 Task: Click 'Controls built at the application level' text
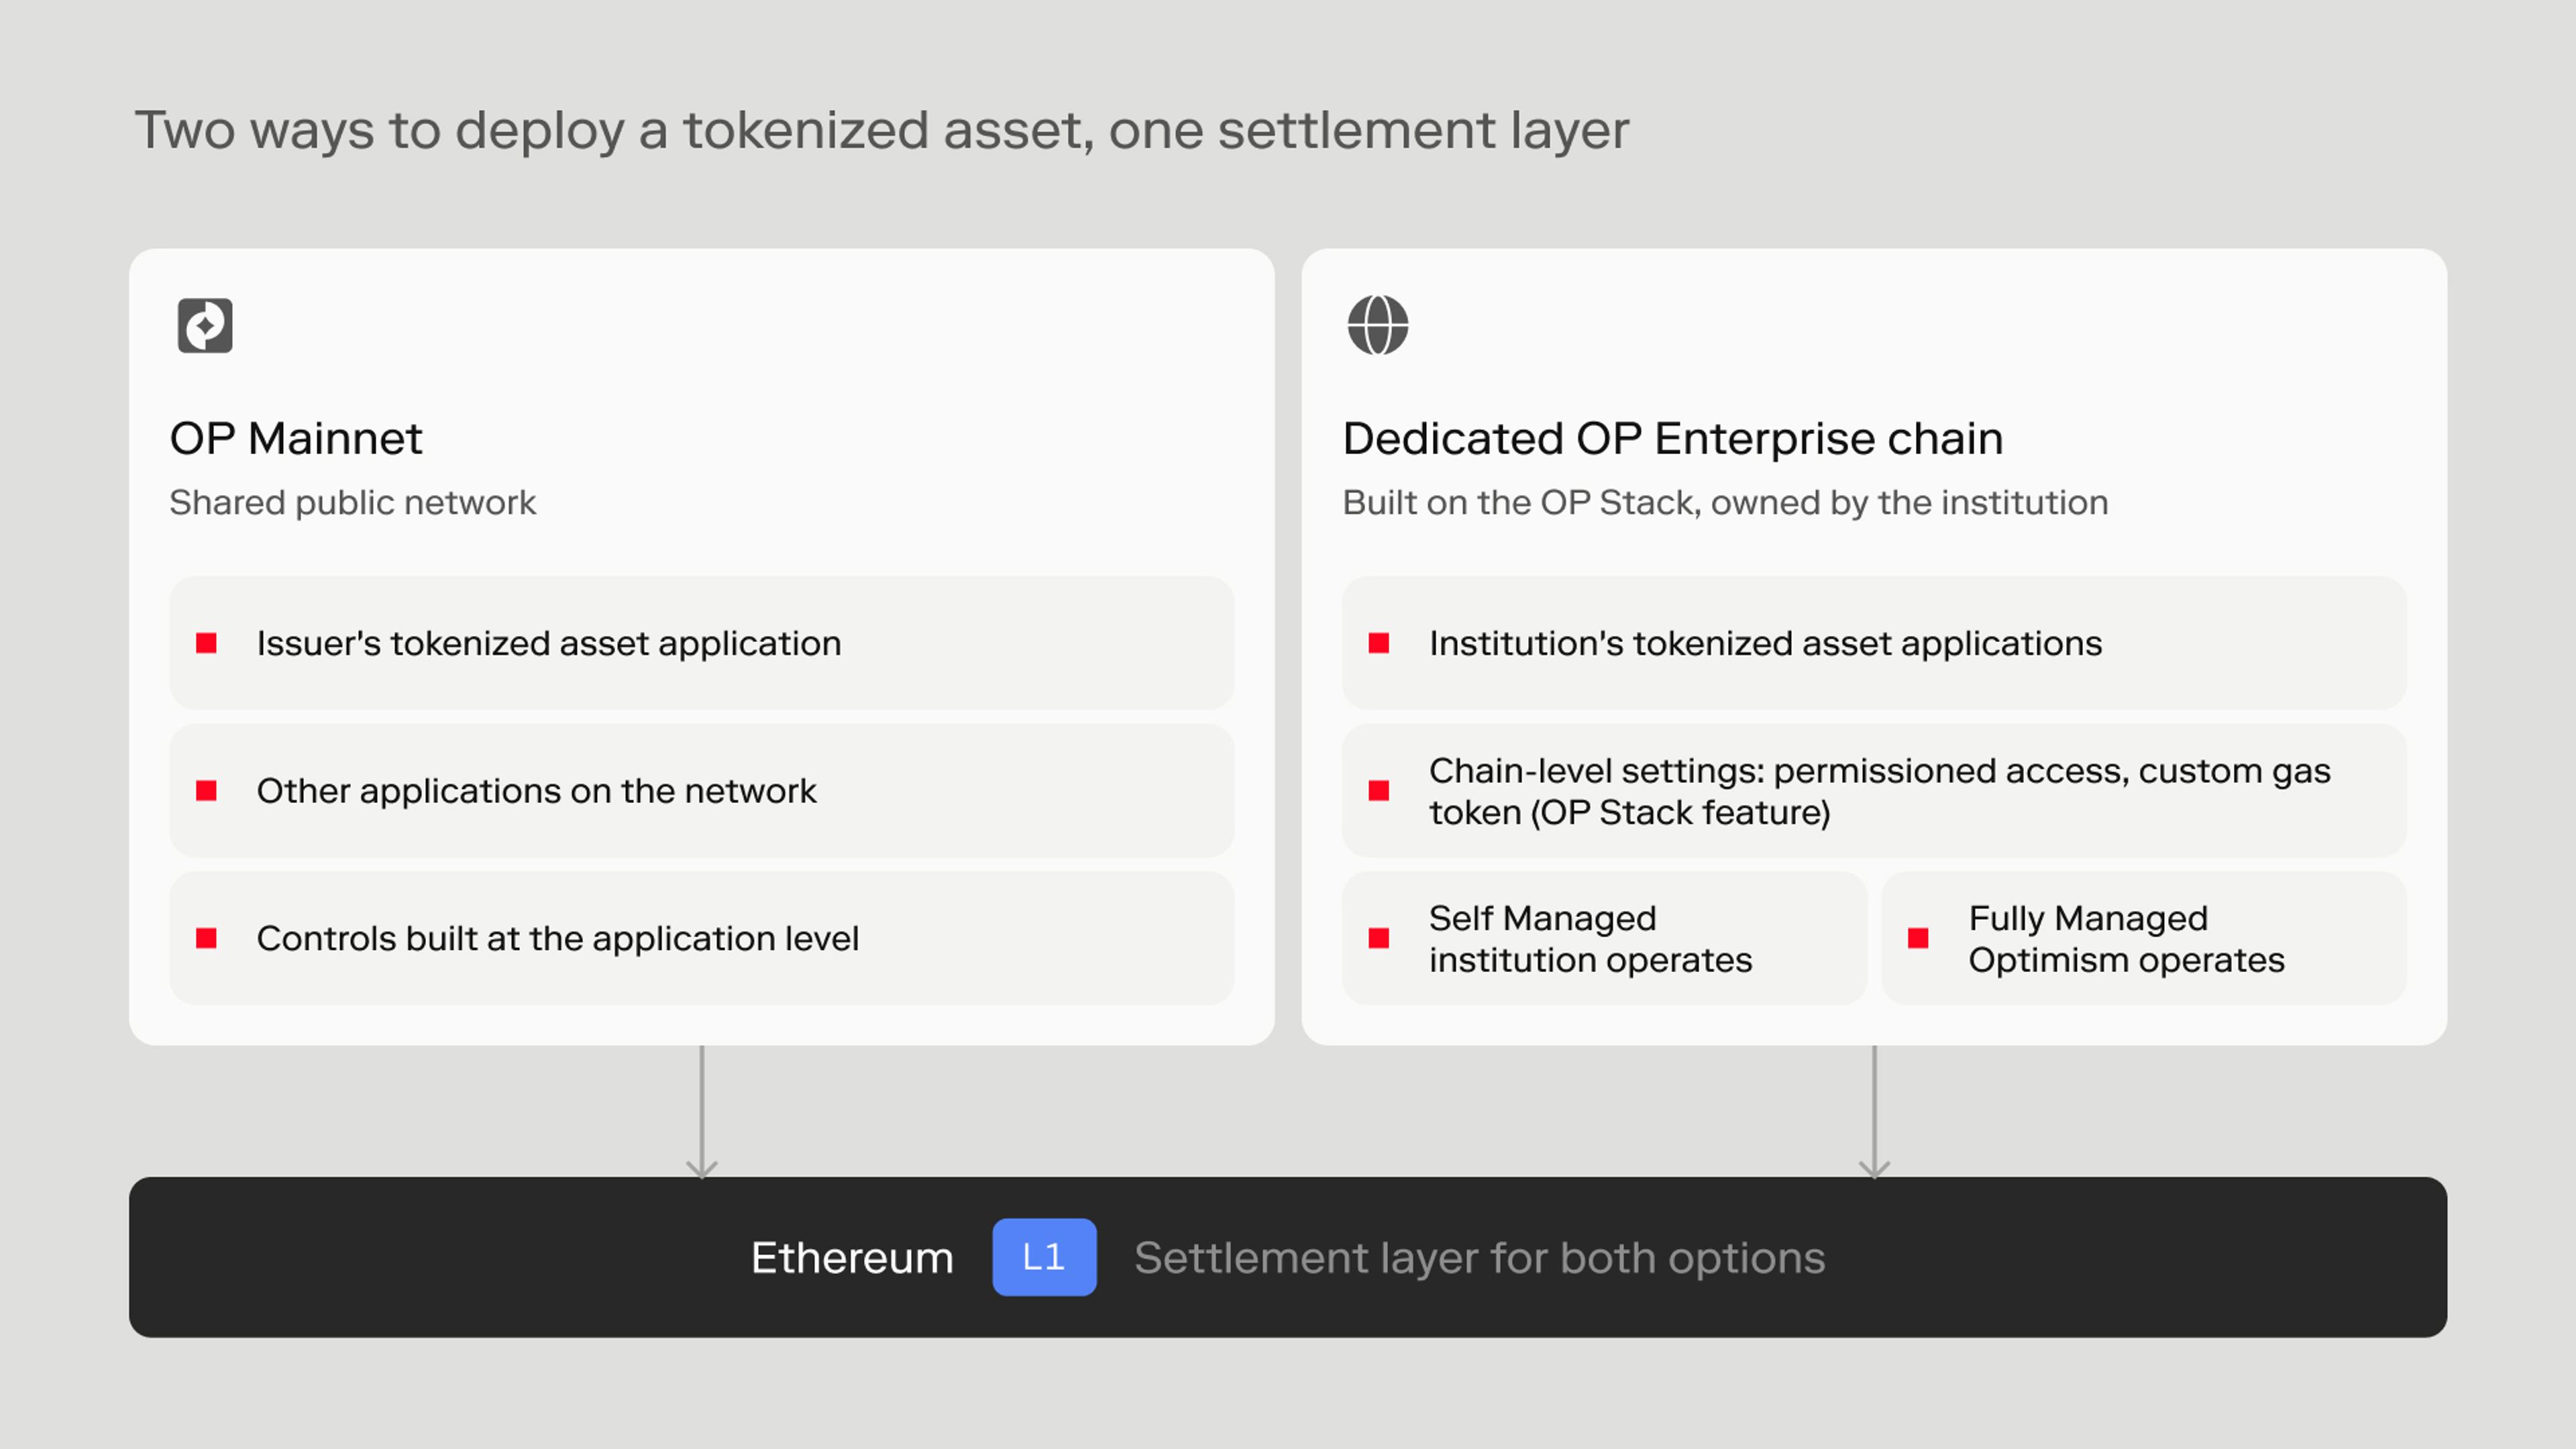tap(558, 939)
